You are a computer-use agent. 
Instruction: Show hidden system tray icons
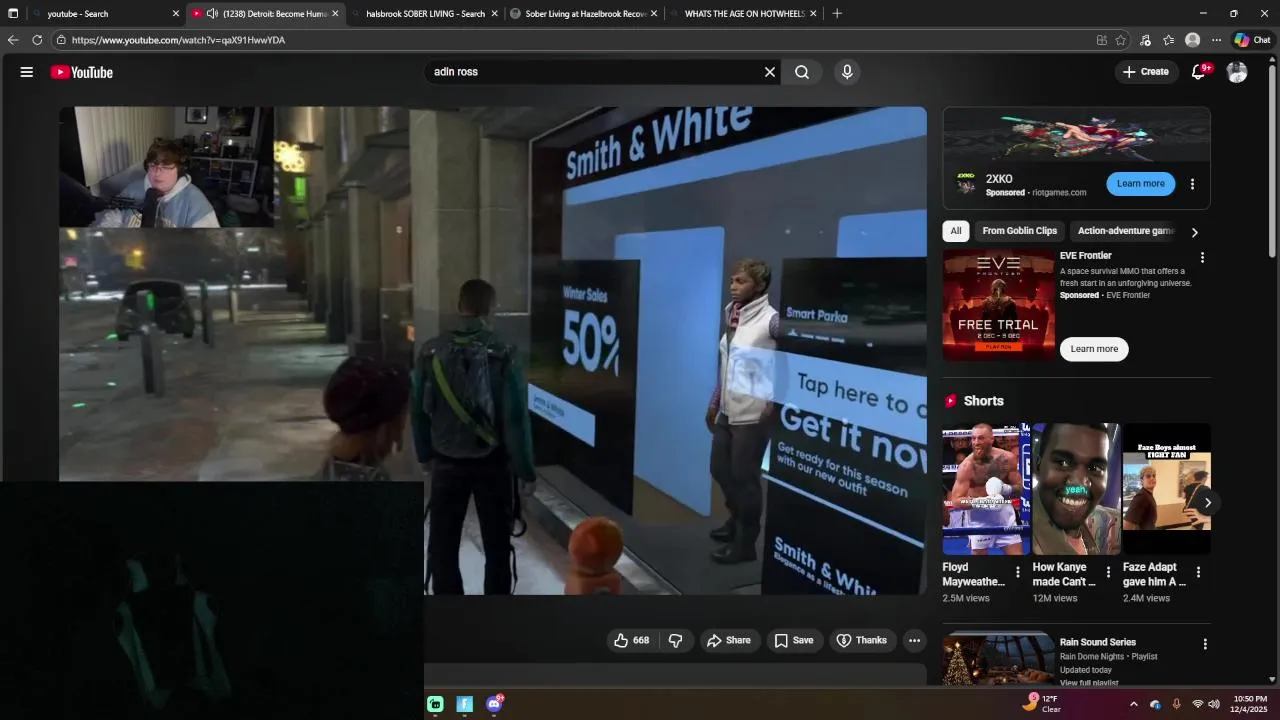1133,704
